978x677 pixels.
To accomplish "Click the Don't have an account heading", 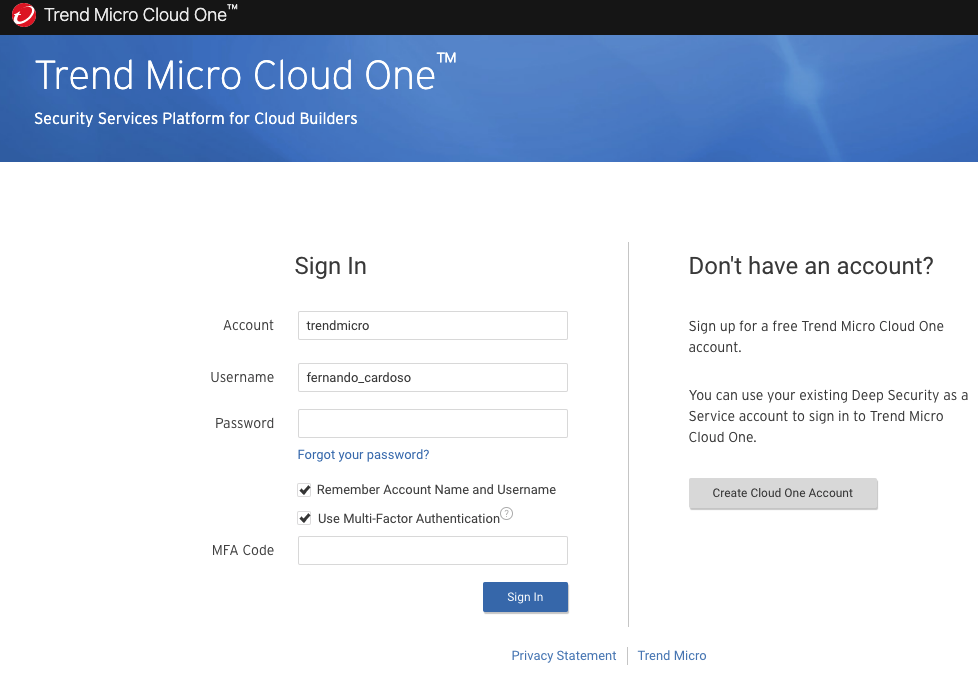I will pos(811,266).
